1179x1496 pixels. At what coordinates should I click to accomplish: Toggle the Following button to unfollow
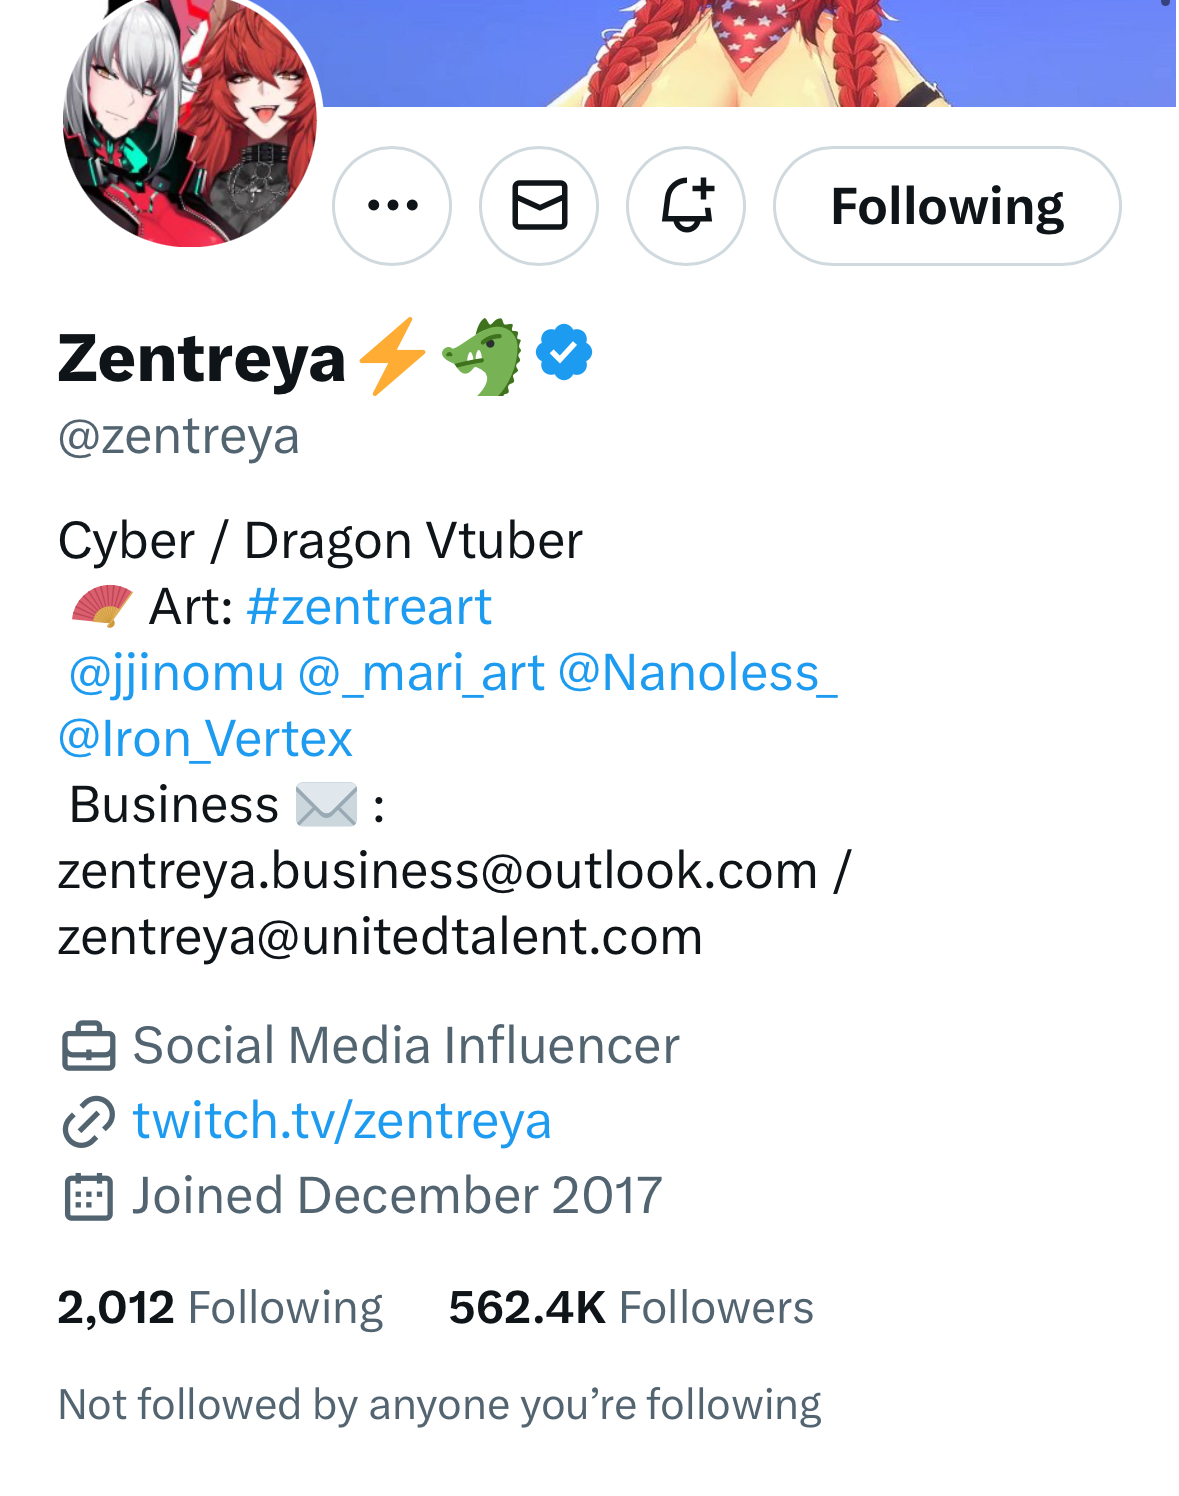coord(947,206)
